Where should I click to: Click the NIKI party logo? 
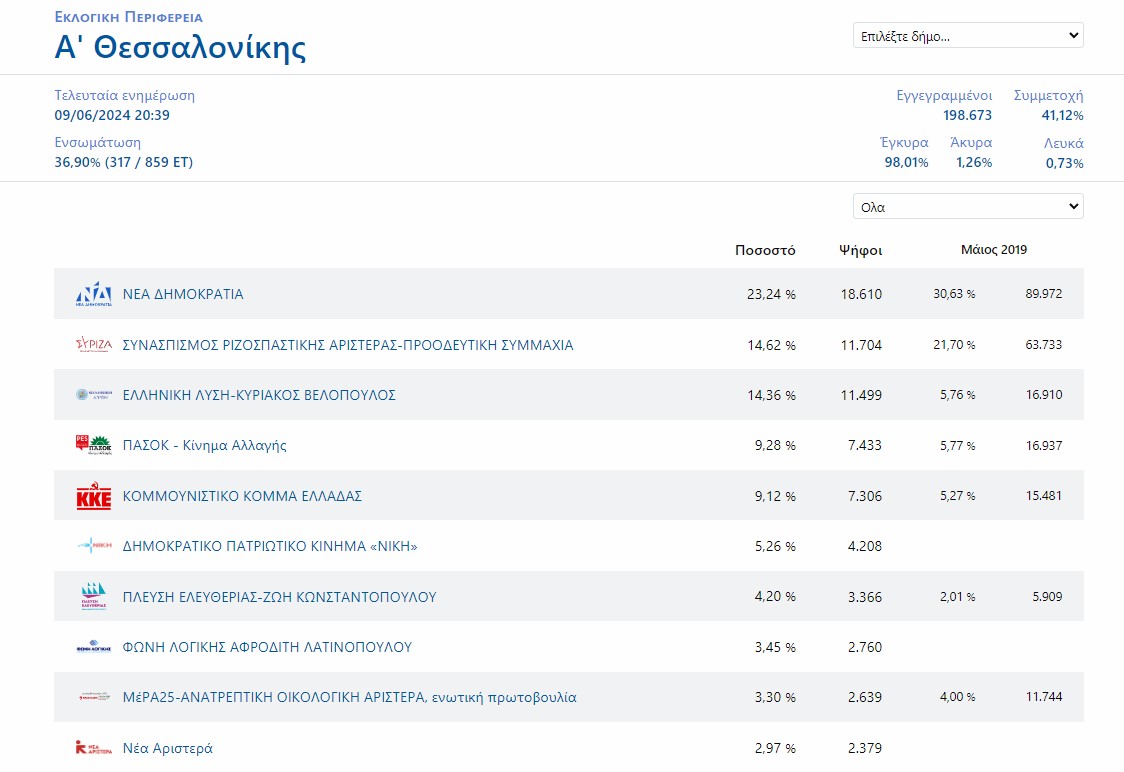point(94,546)
